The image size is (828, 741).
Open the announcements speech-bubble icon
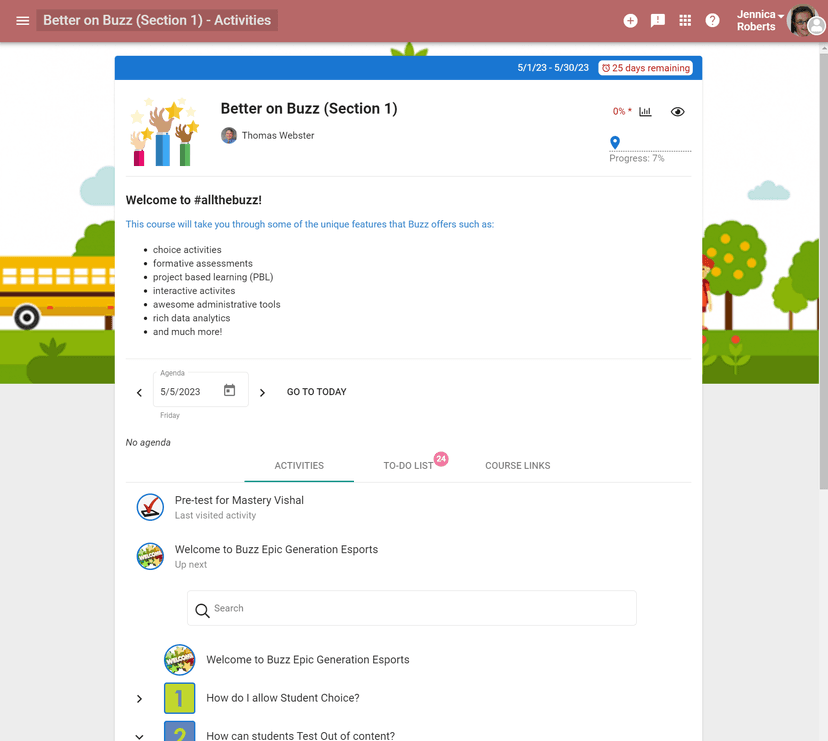pyautogui.click(x=657, y=20)
